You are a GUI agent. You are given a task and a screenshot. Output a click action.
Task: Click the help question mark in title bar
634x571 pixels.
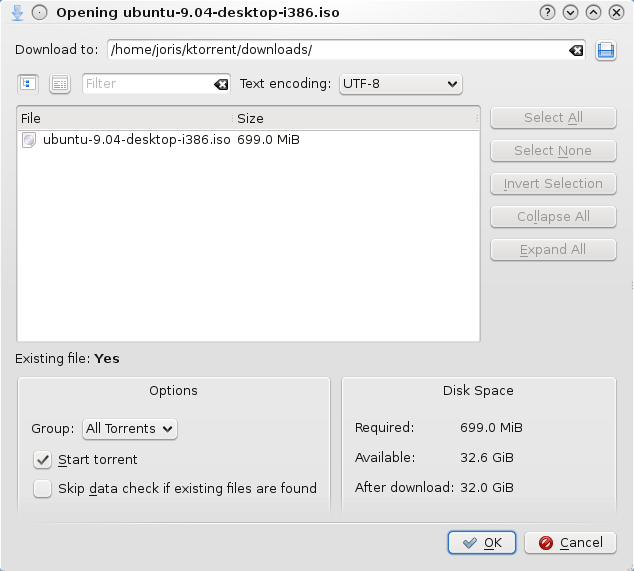coord(547,12)
